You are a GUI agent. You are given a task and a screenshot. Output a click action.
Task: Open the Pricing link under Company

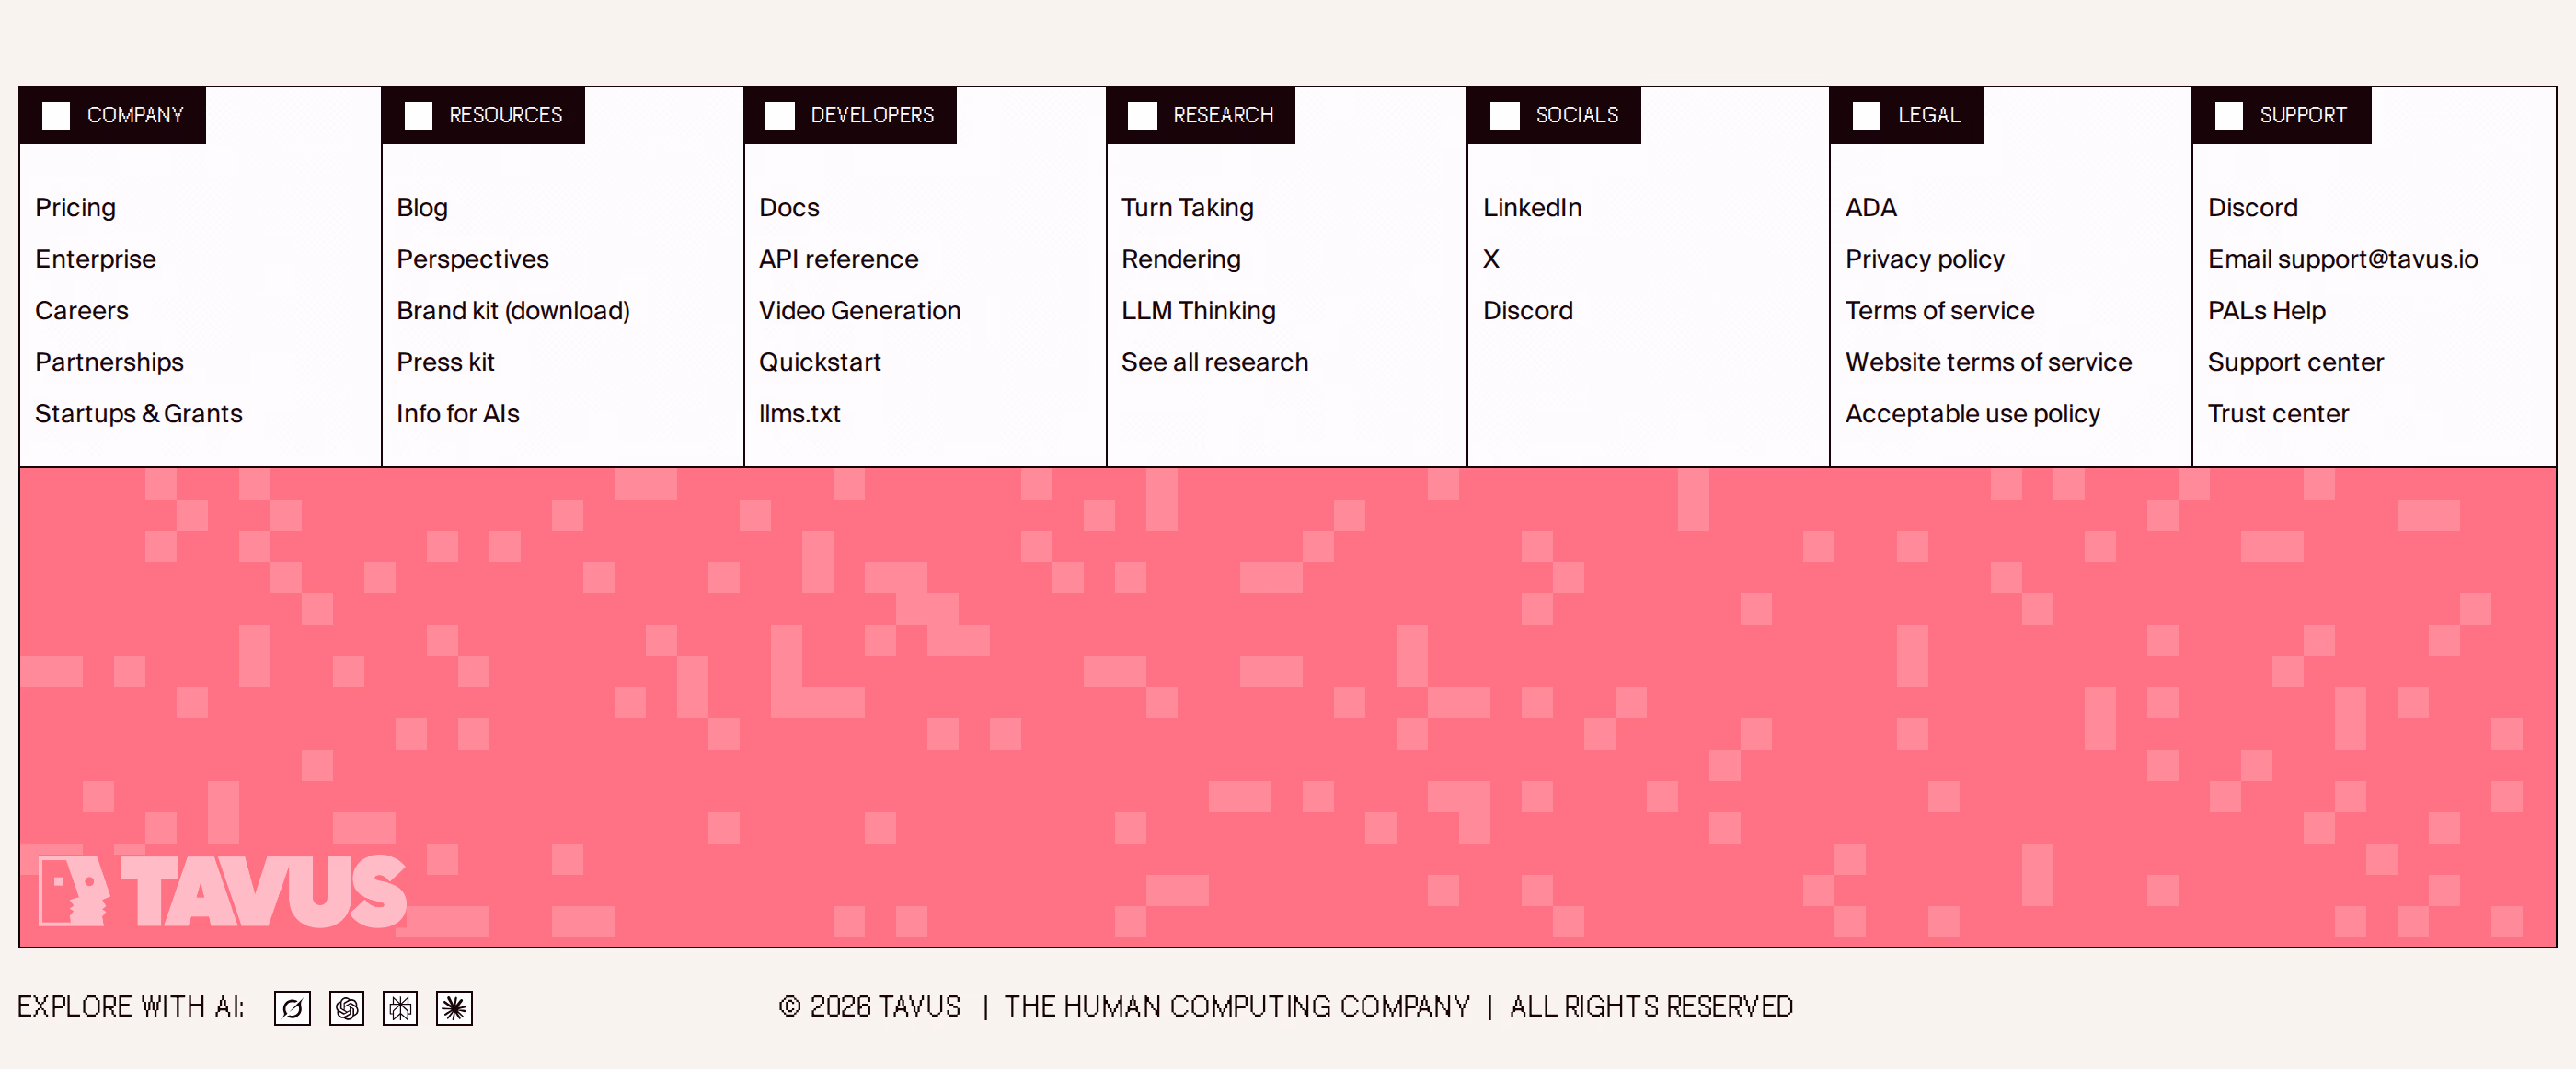[x=75, y=207]
